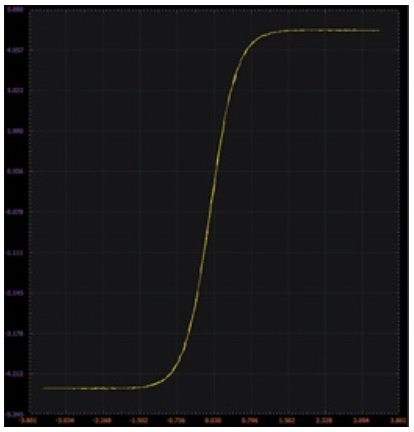The width and height of the screenshot is (414, 432).
Task: Click the y-axis label 1.990
Action: coord(12,131)
